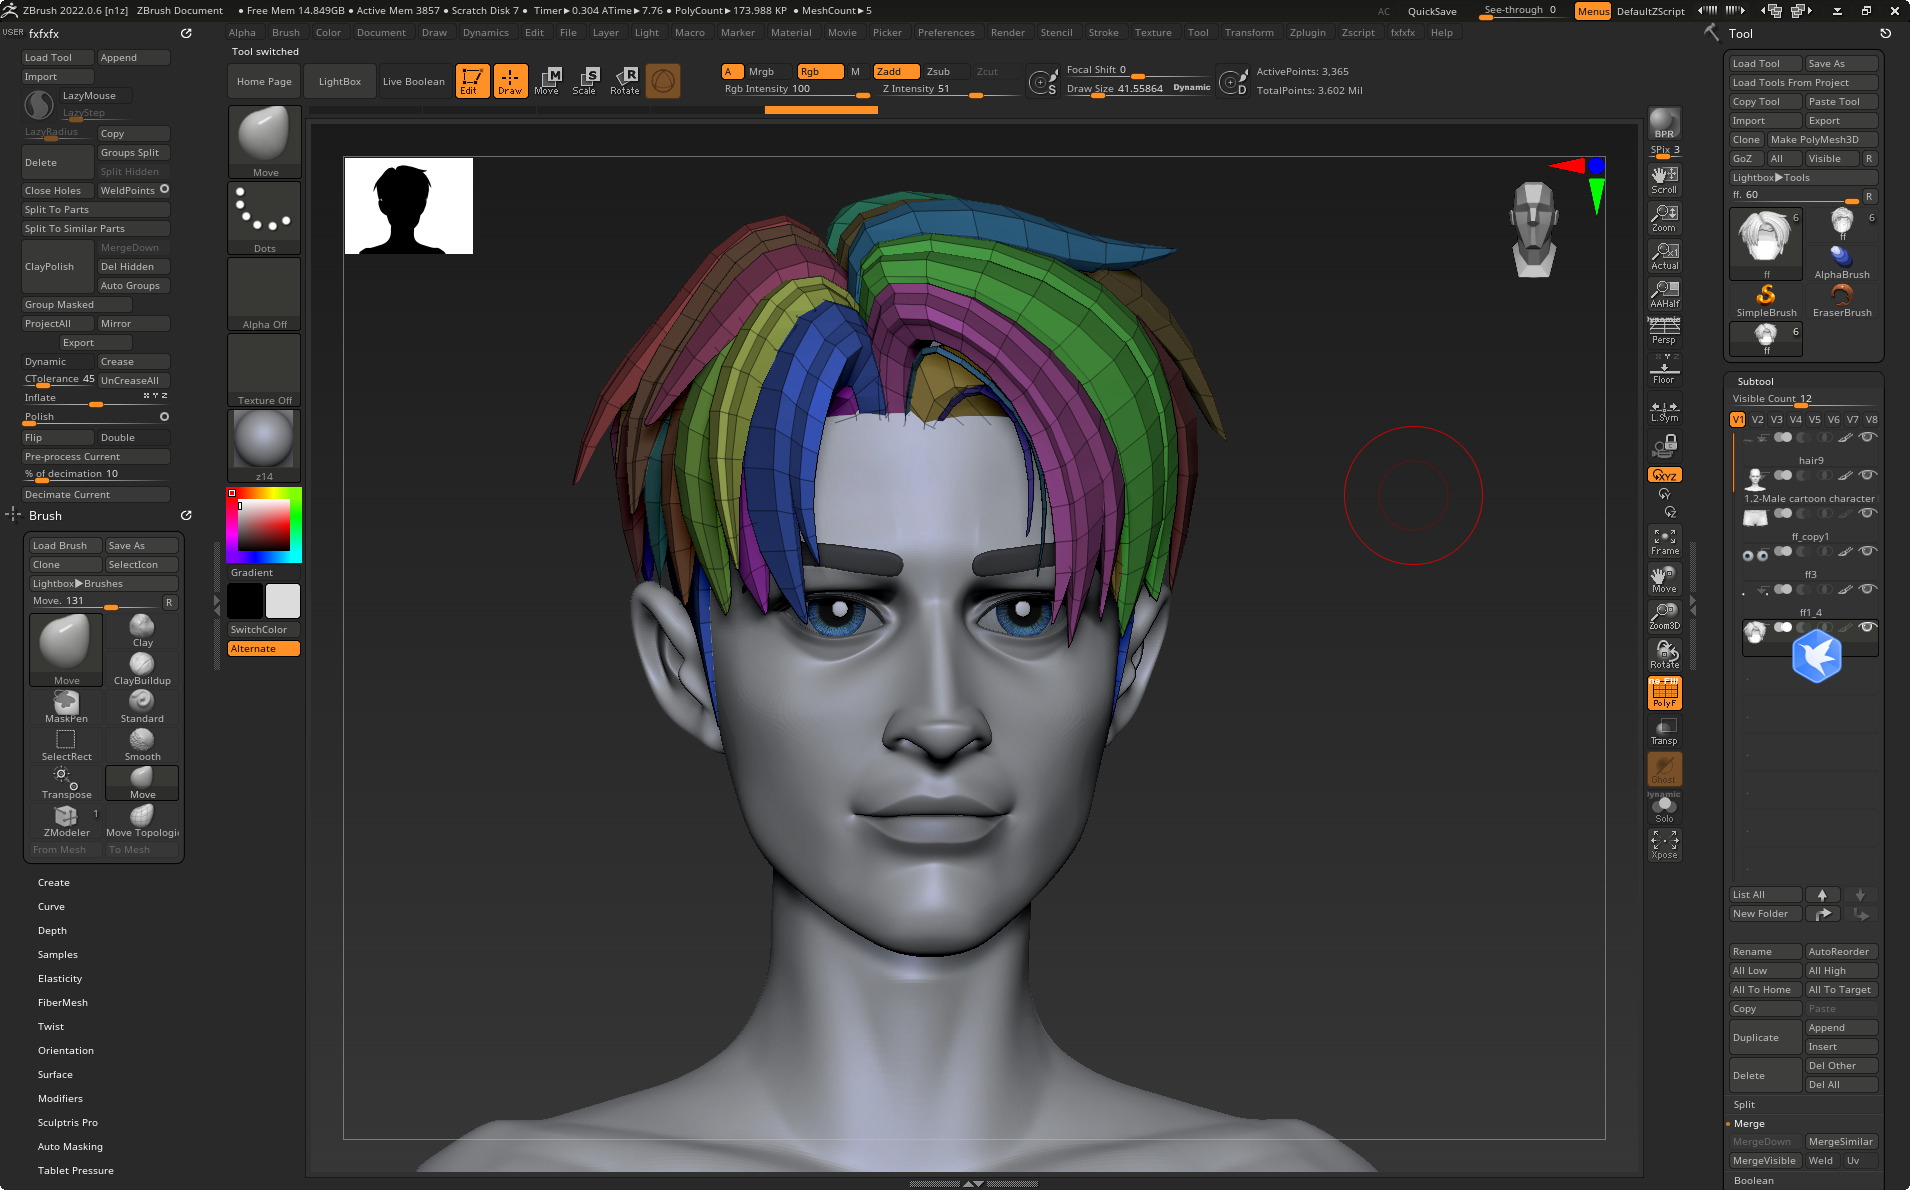Screen dimensions: 1910x1190
Task: Click the BPR render button
Action: point(1664,124)
